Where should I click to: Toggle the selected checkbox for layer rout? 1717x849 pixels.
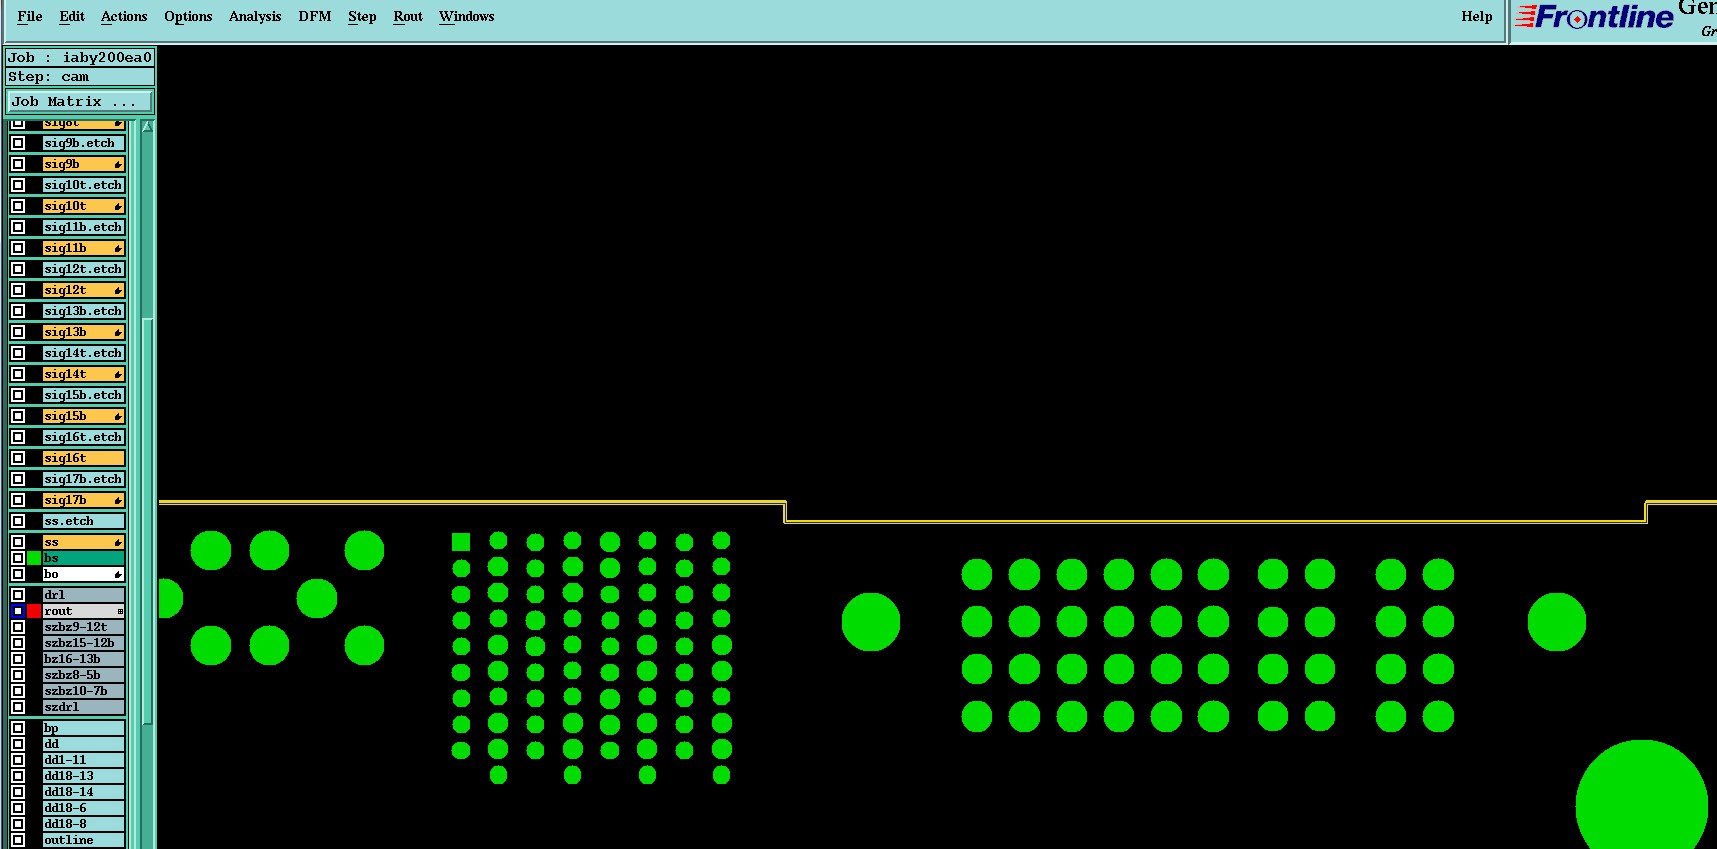point(18,611)
